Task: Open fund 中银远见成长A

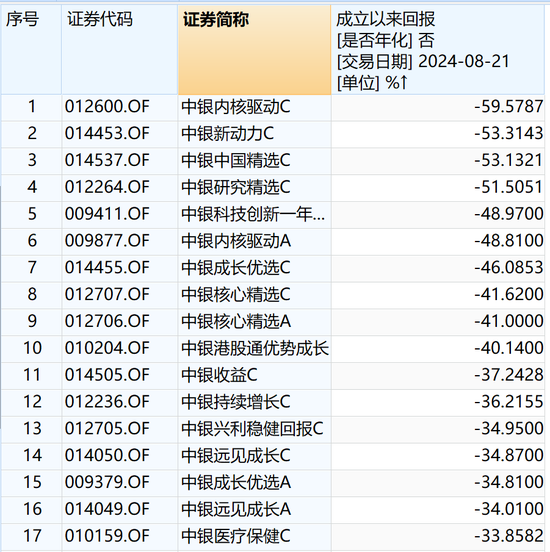Action: pos(236,509)
